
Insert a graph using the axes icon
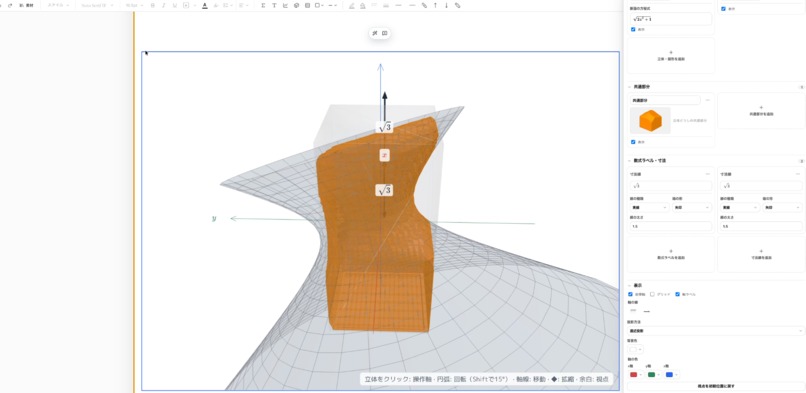[x=285, y=5]
